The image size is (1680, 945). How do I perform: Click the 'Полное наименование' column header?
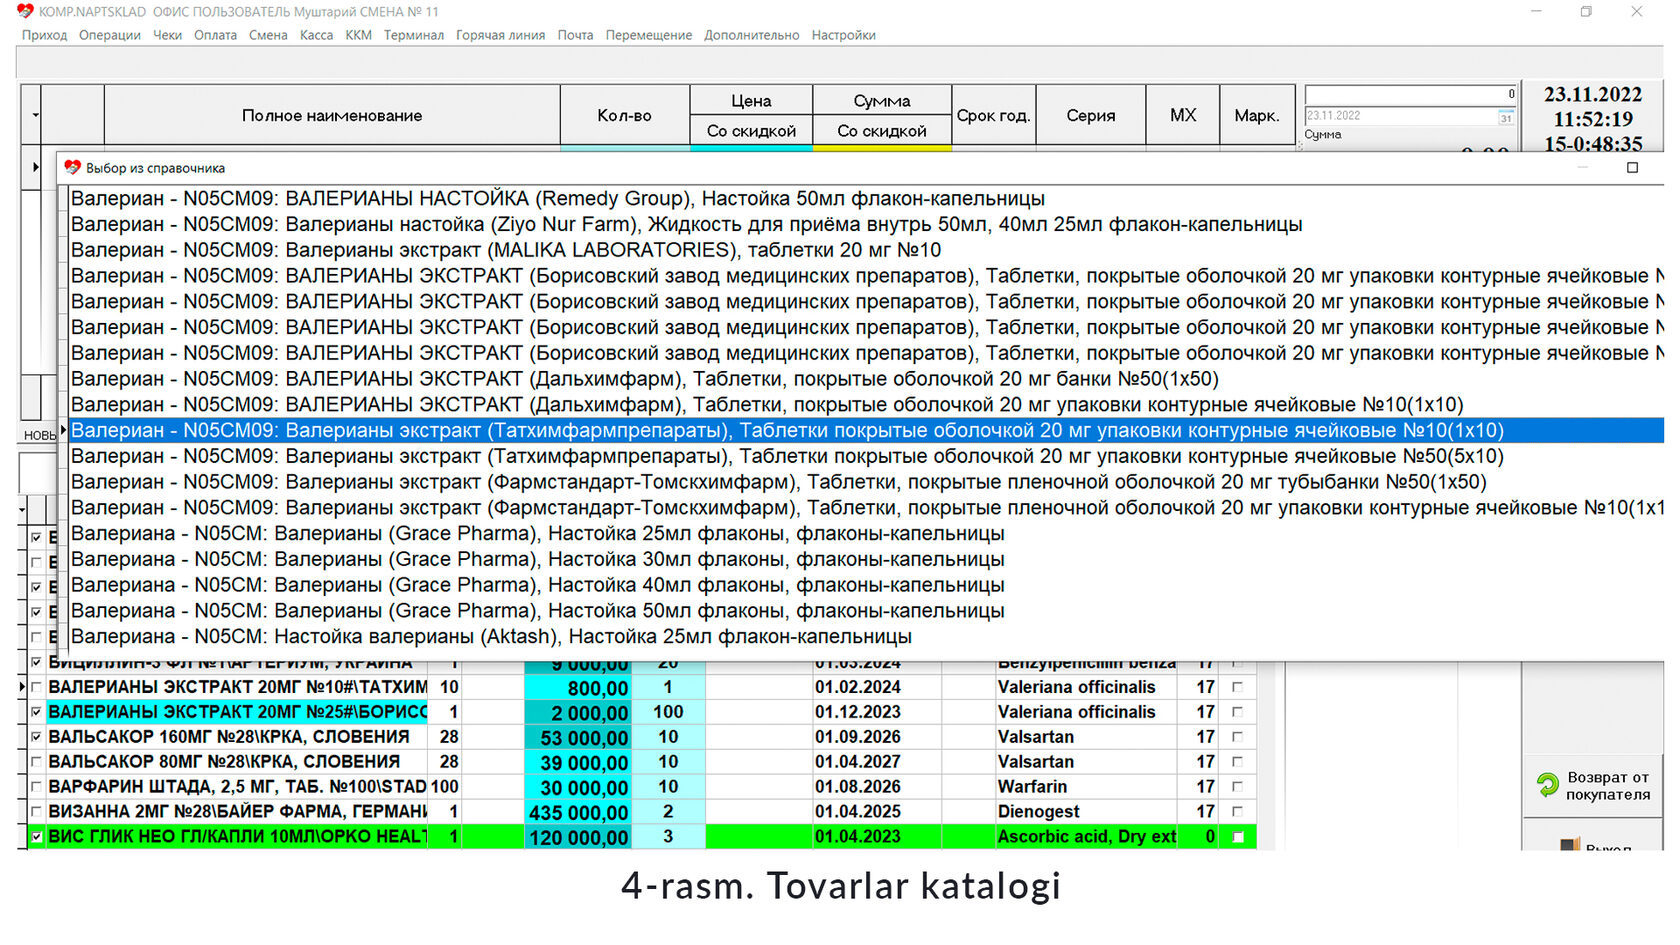[x=332, y=115]
